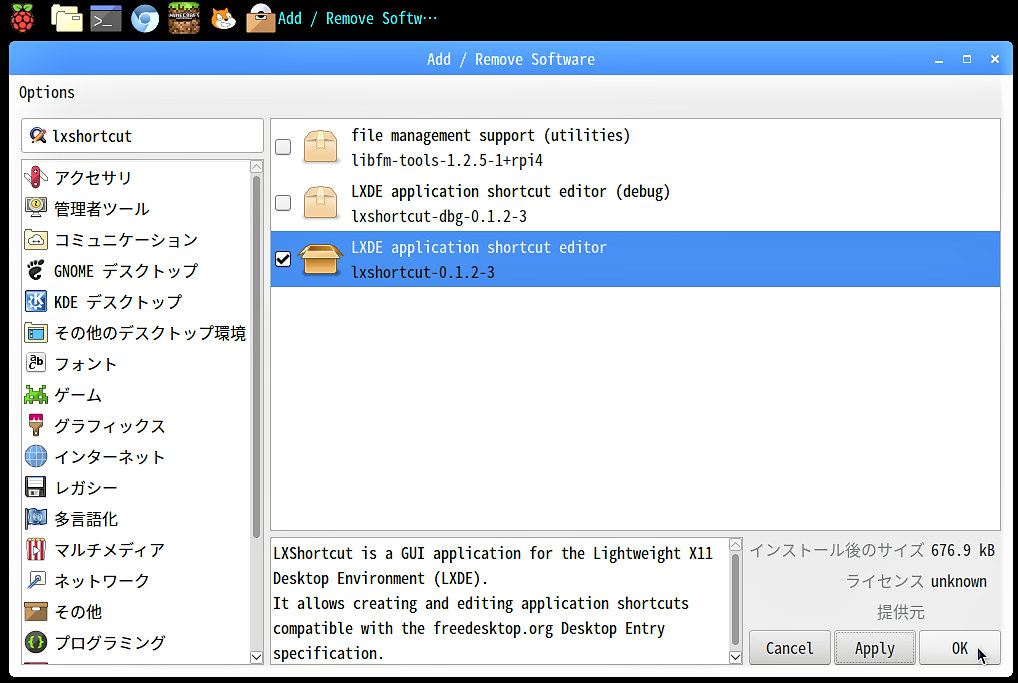Select the レガシー floppy disk icon
This screenshot has width=1018, height=683.
point(36,487)
